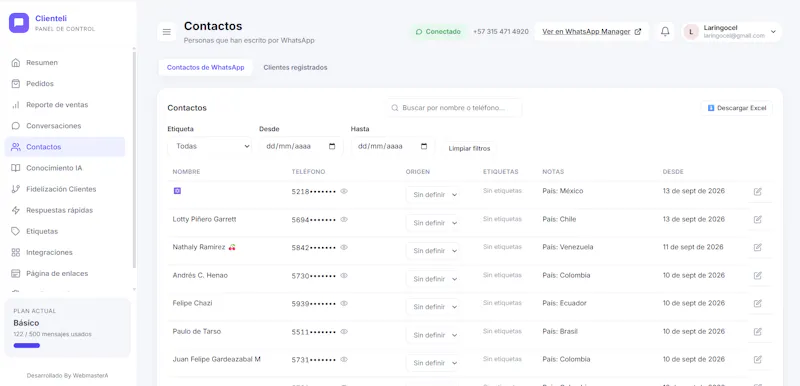Go to Pedidos in the sidebar
Screen dimensions: 800x386
(64, 84)
